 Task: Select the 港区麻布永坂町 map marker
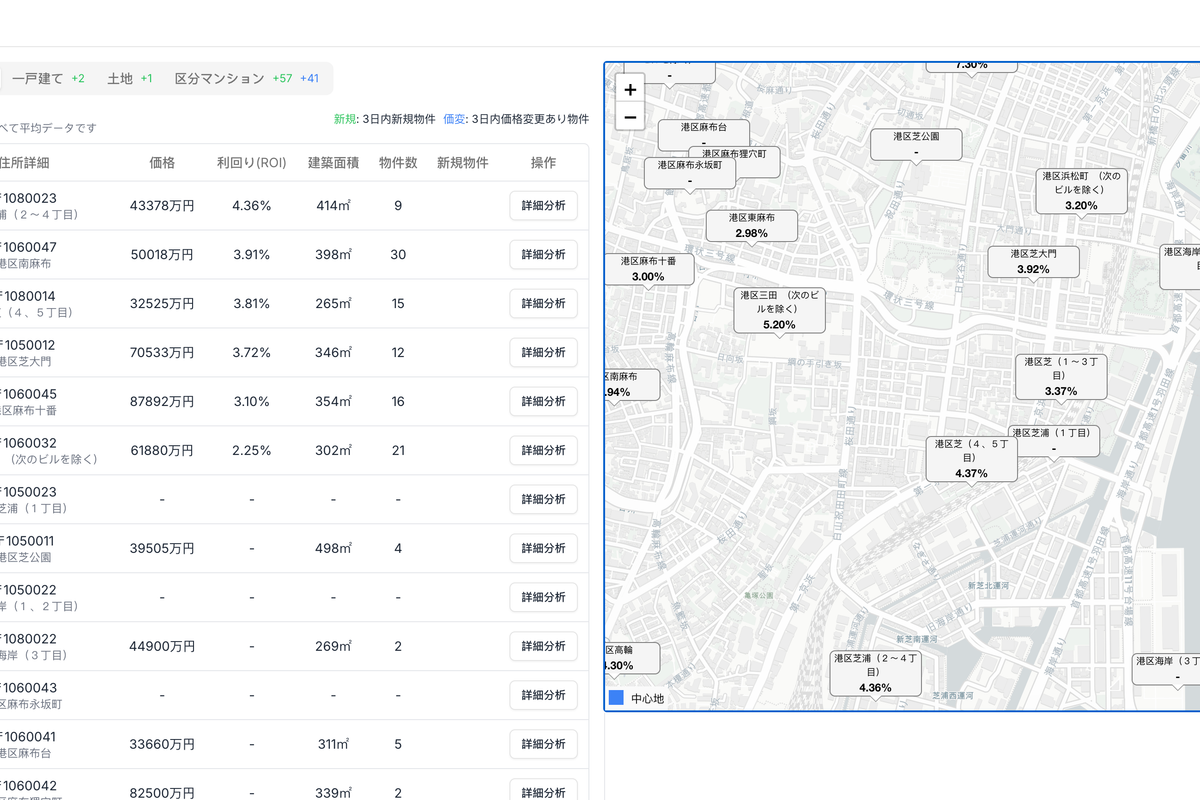[x=690, y=172]
